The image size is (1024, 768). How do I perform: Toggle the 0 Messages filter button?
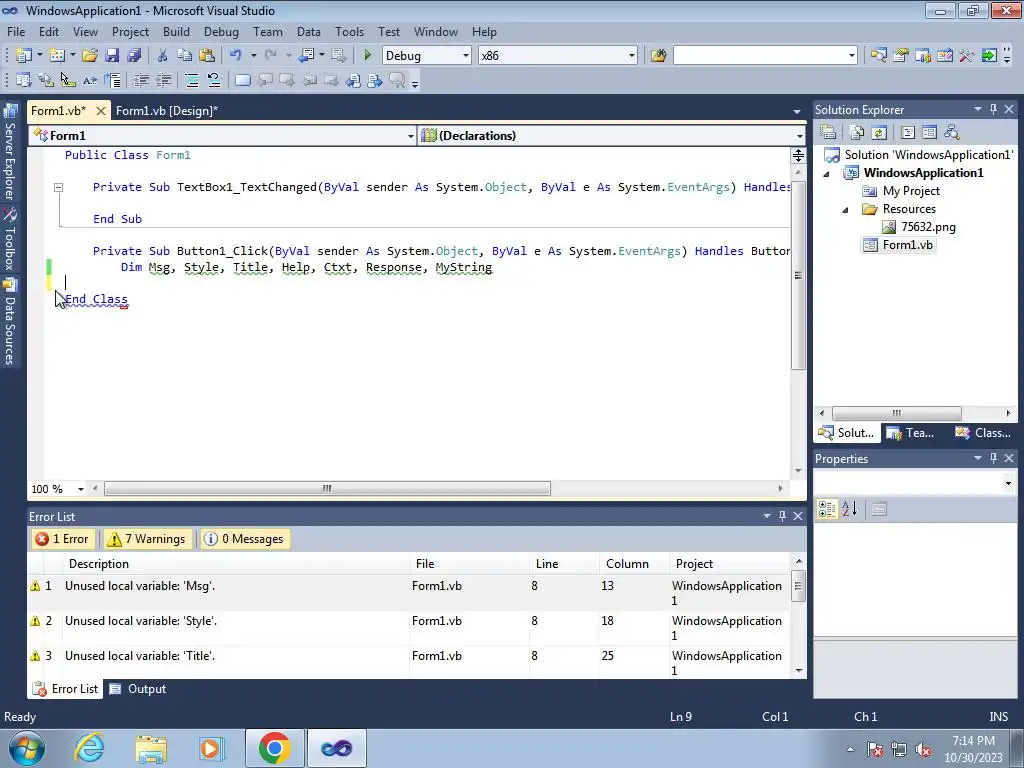click(x=245, y=539)
